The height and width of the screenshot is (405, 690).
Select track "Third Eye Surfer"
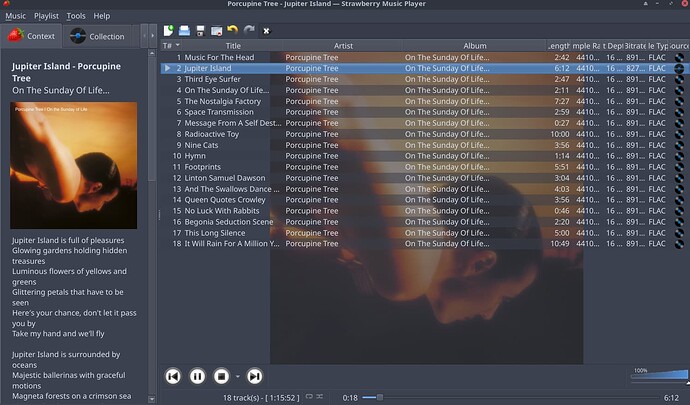pyautogui.click(x=213, y=79)
